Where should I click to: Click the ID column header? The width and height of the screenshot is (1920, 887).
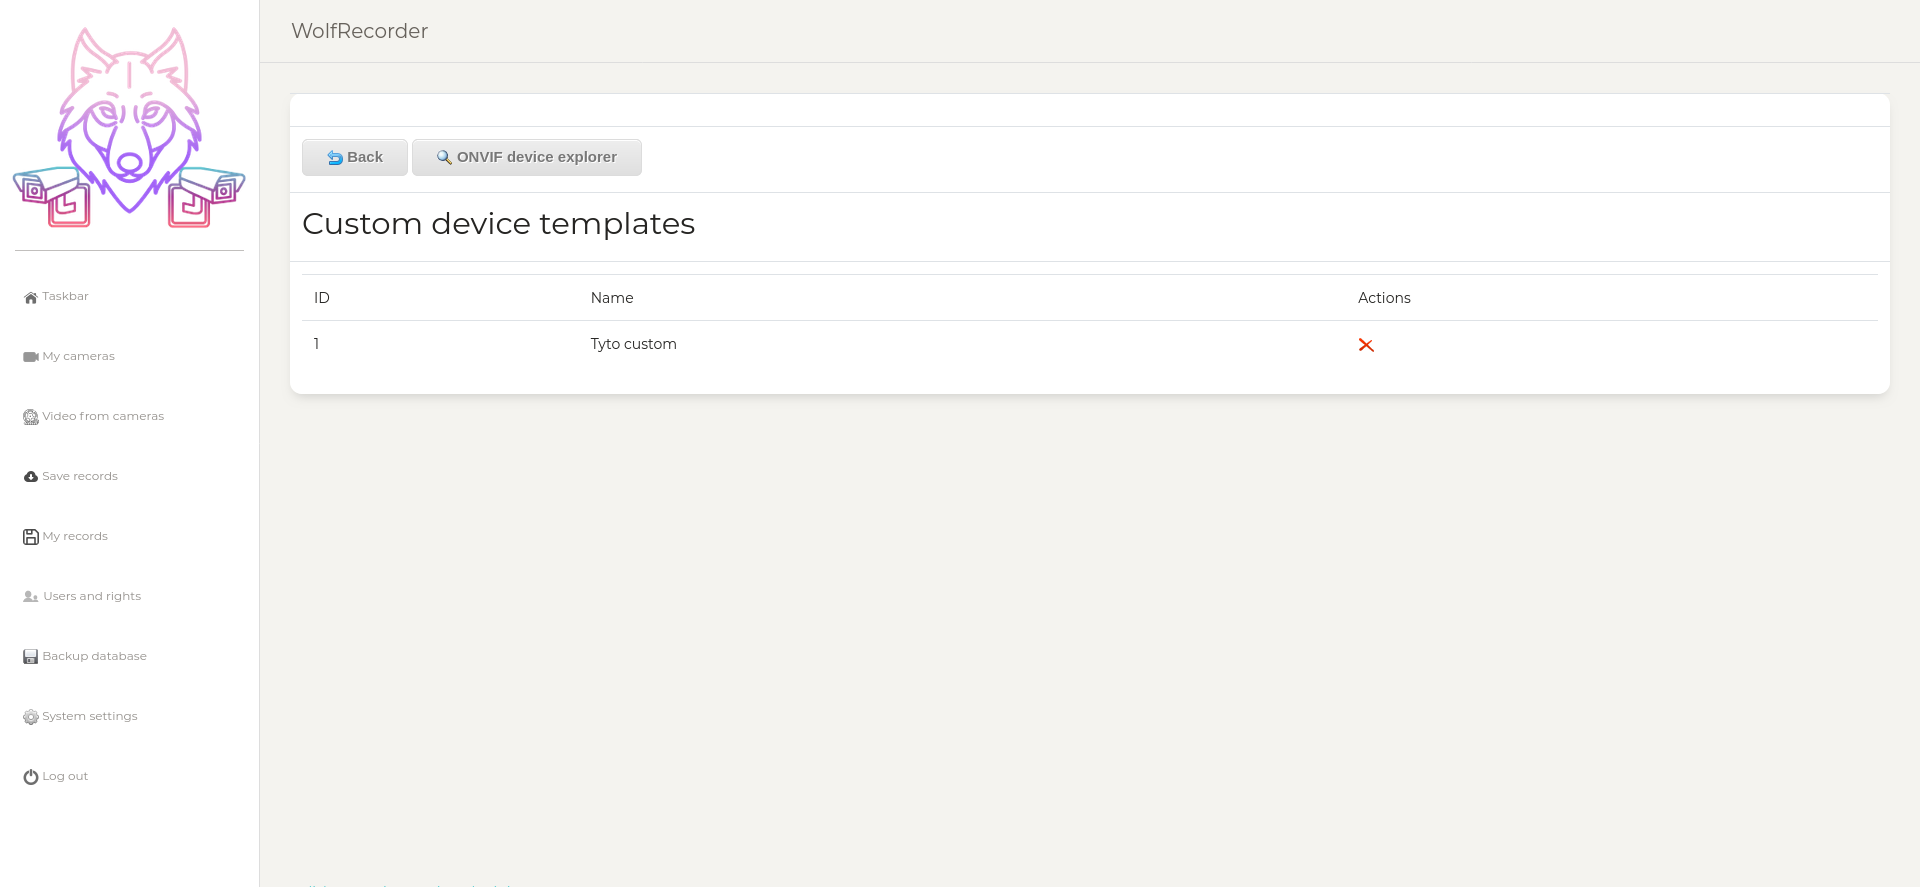(322, 298)
